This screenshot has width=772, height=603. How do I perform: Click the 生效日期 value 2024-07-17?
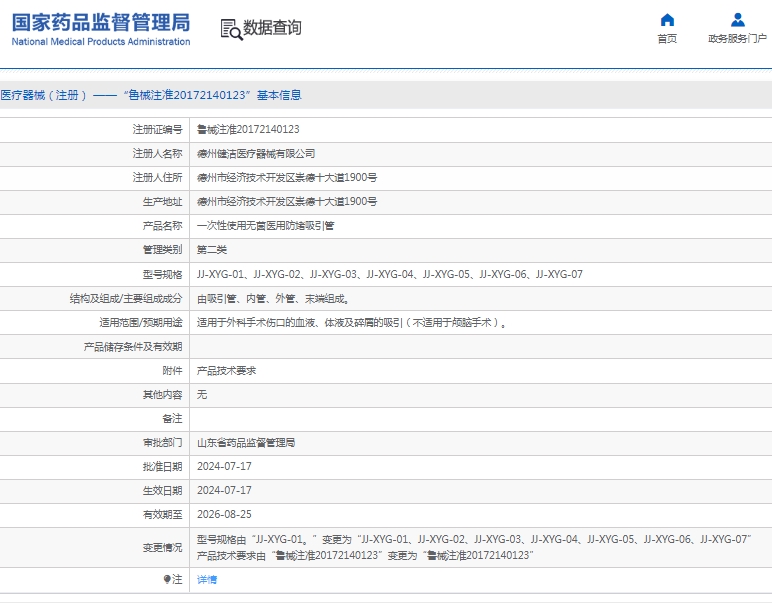[x=224, y=491]
